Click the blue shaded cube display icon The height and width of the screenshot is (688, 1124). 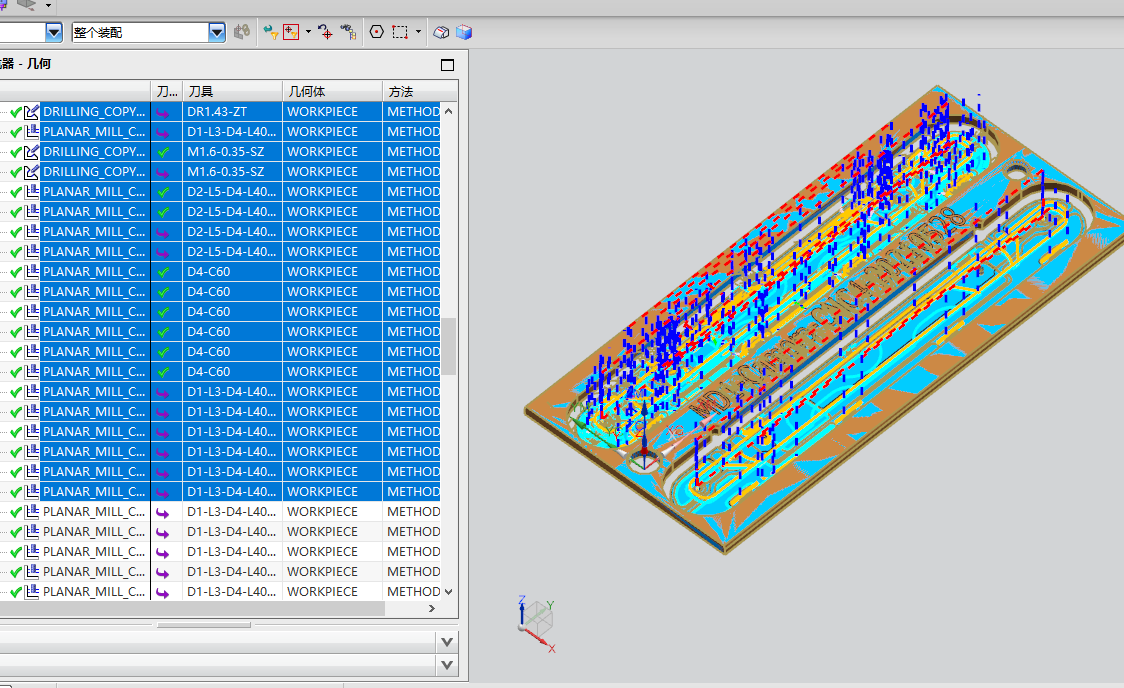click(463, 32)
